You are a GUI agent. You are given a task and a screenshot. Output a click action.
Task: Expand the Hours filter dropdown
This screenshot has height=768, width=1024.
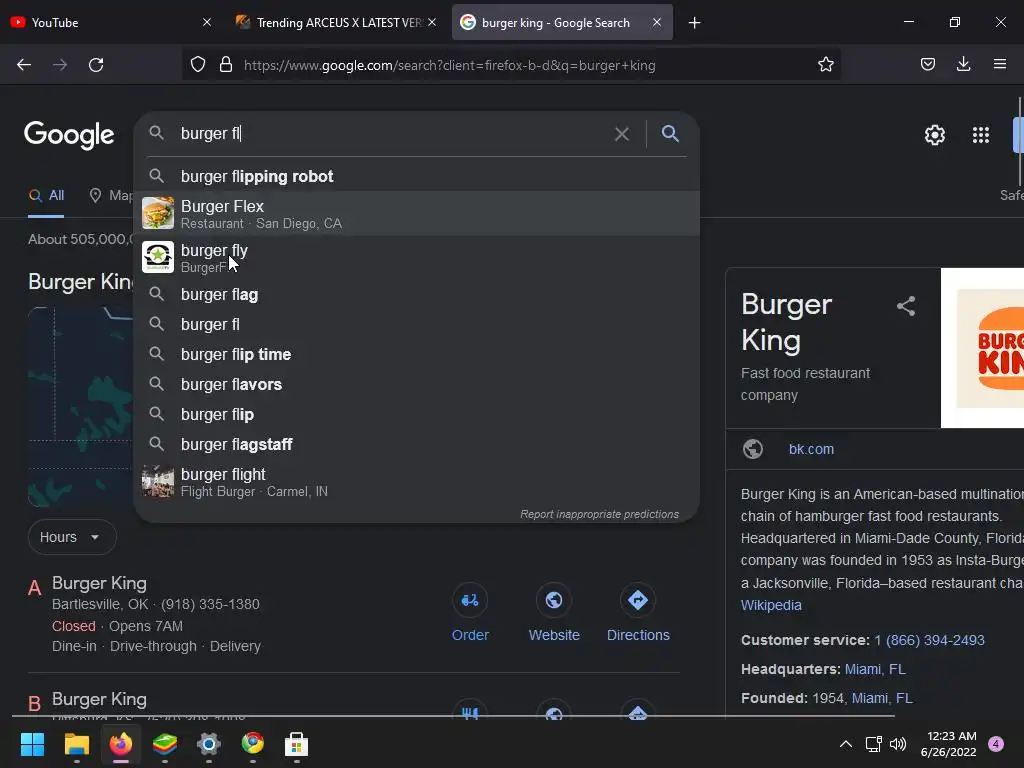tap(72, 537)
